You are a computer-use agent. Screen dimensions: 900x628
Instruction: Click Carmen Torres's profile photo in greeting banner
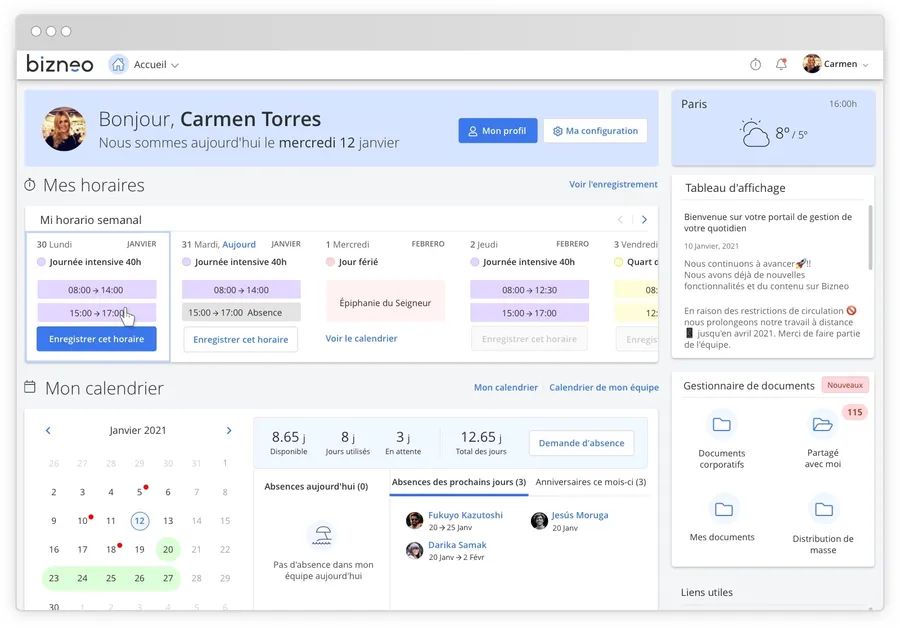[64, 129]
